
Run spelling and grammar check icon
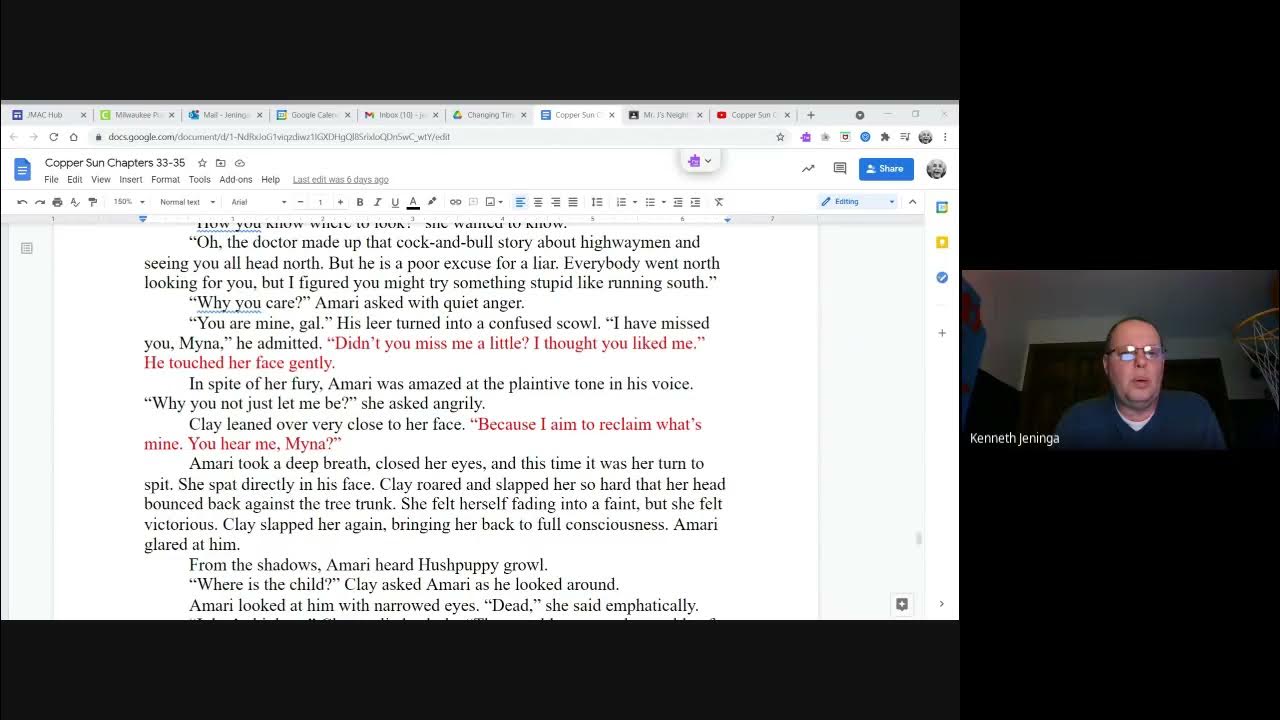point(75,202)
